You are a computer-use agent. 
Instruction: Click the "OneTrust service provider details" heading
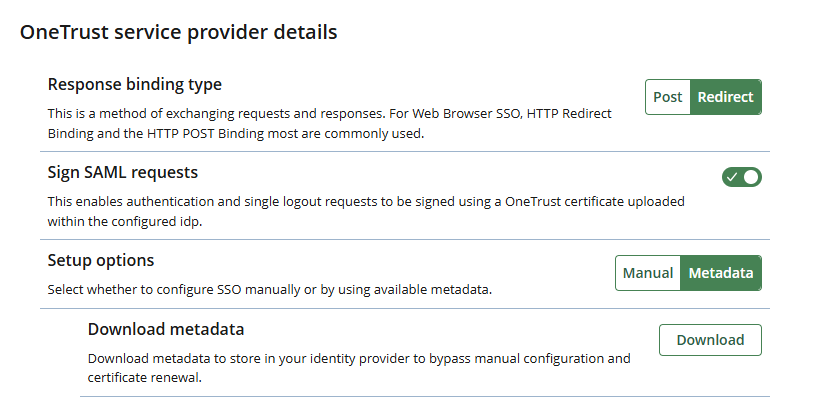179,32
